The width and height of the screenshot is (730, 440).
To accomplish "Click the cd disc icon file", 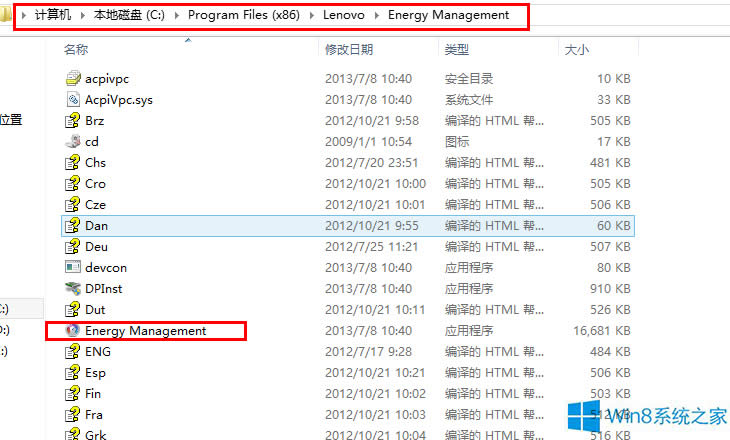I will tap(73, 142).
